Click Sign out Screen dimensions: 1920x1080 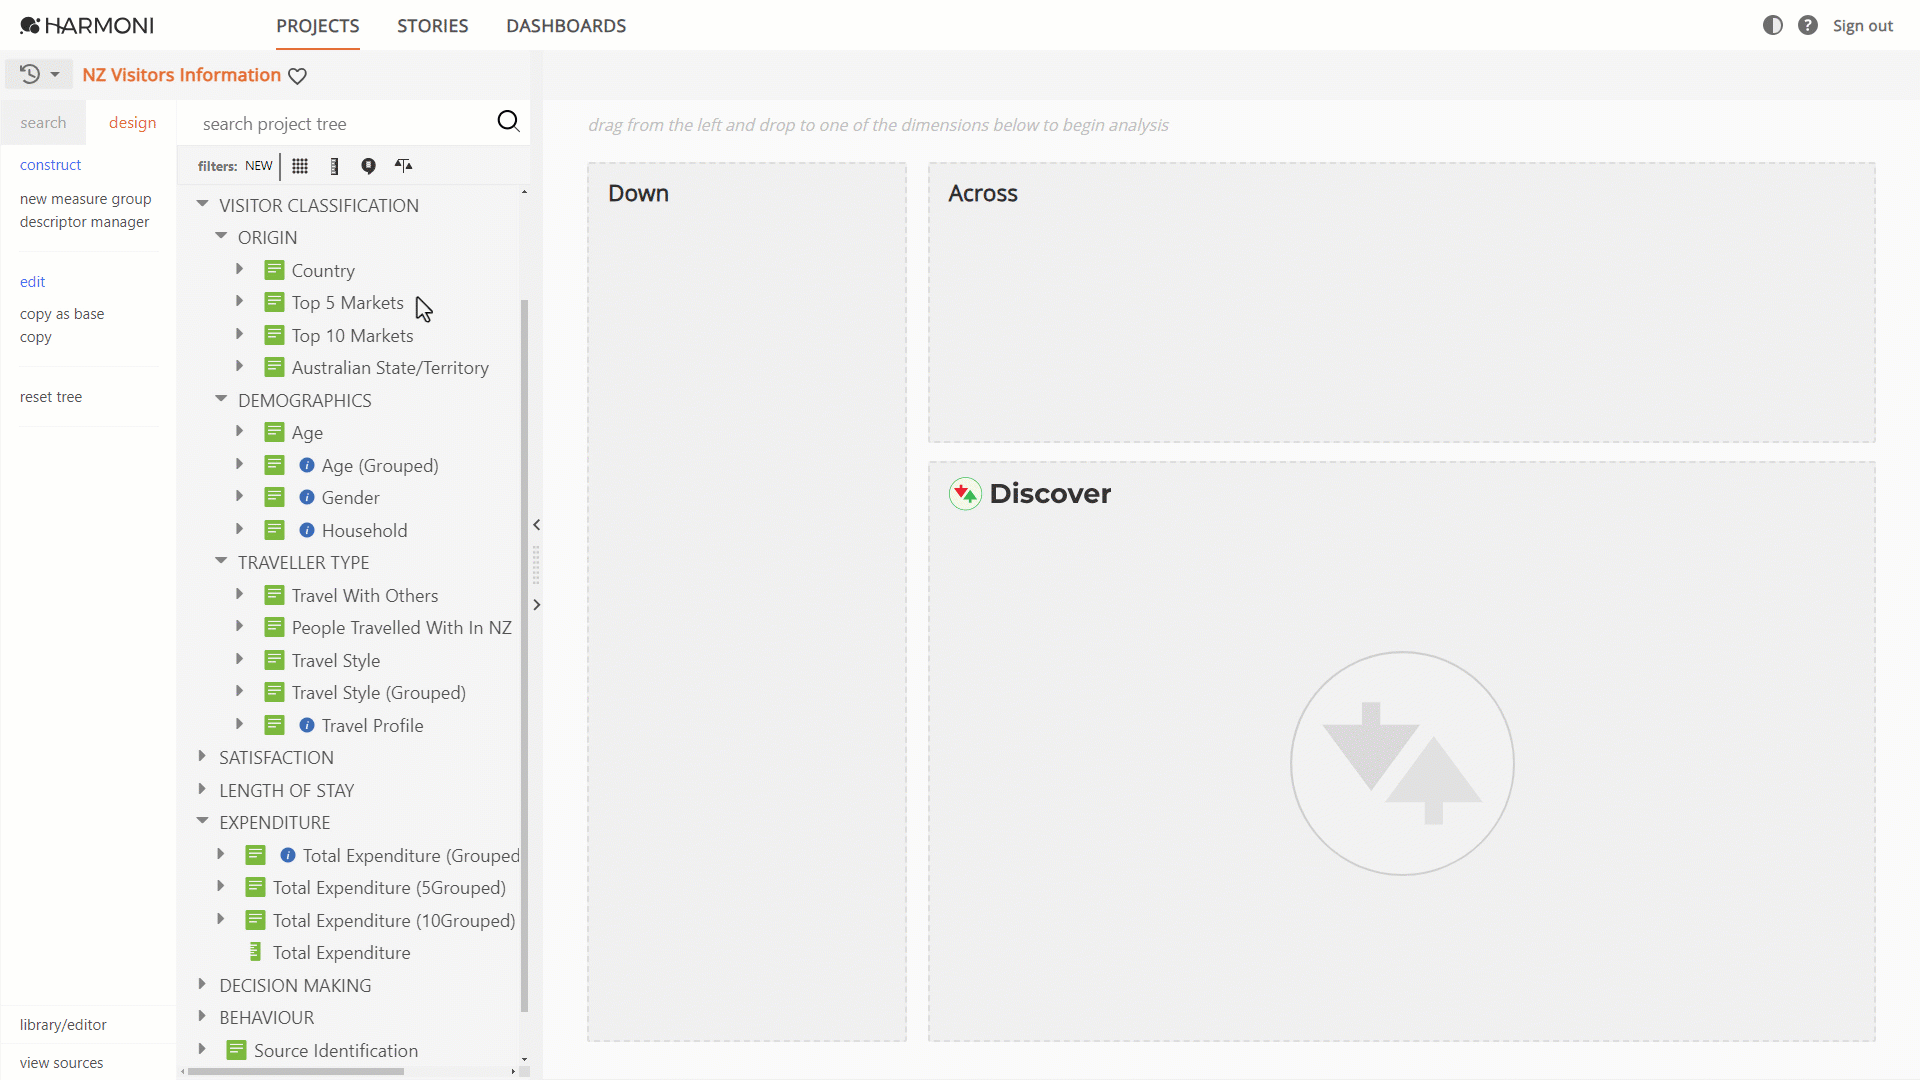[1862, 26]
